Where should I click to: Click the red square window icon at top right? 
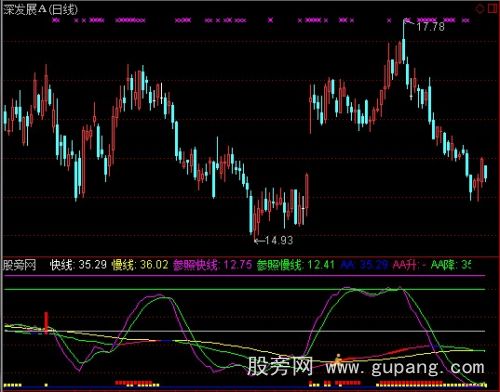coord(493,8)
